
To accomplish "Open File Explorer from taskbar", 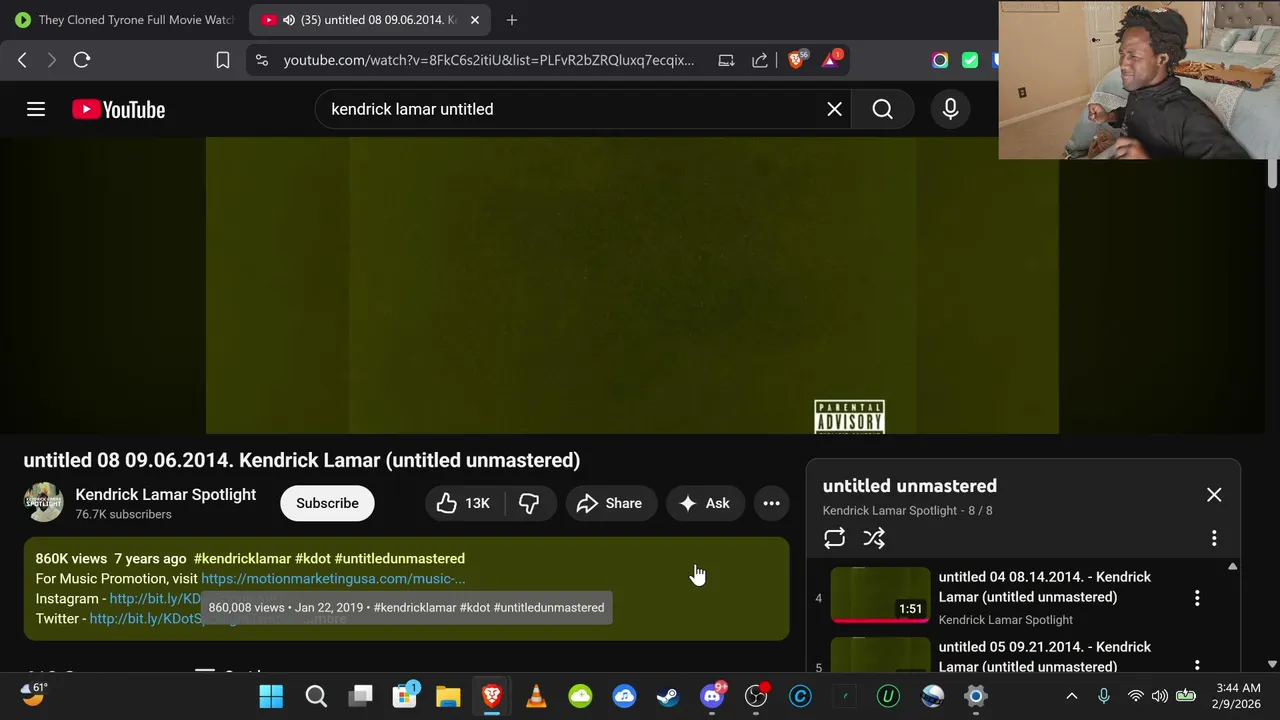I will [x=448, y=696].
